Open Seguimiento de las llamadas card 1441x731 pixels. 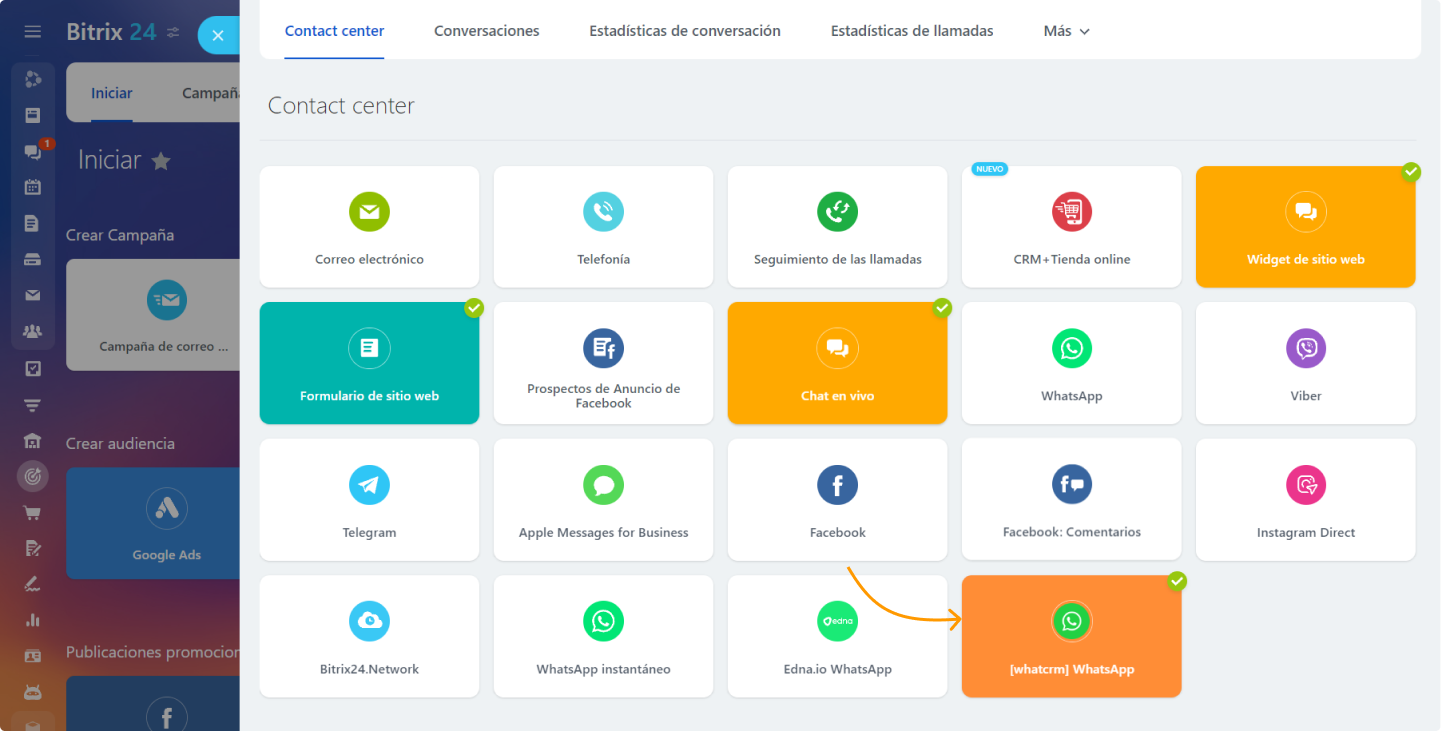tap(837, 227)
